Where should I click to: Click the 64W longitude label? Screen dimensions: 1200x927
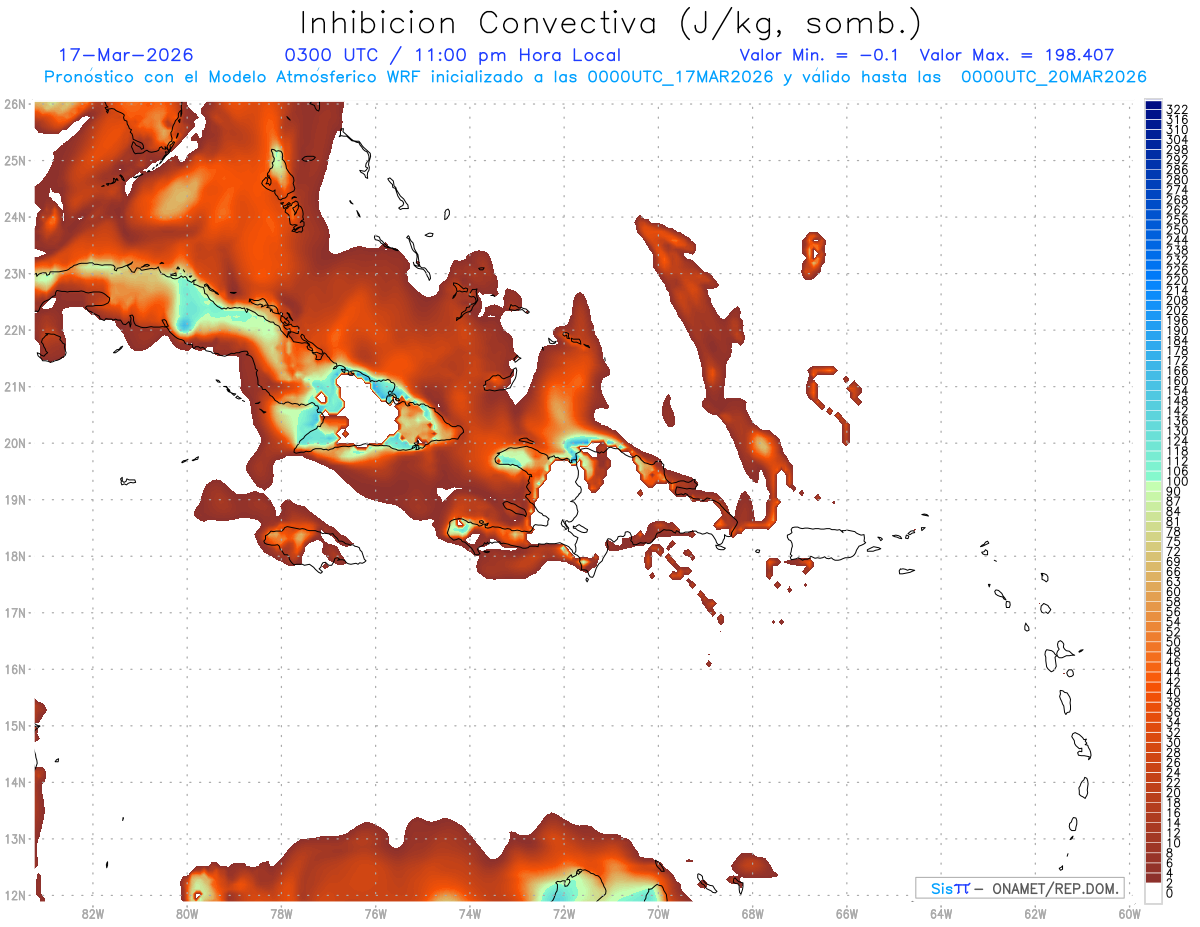(941, 913)
